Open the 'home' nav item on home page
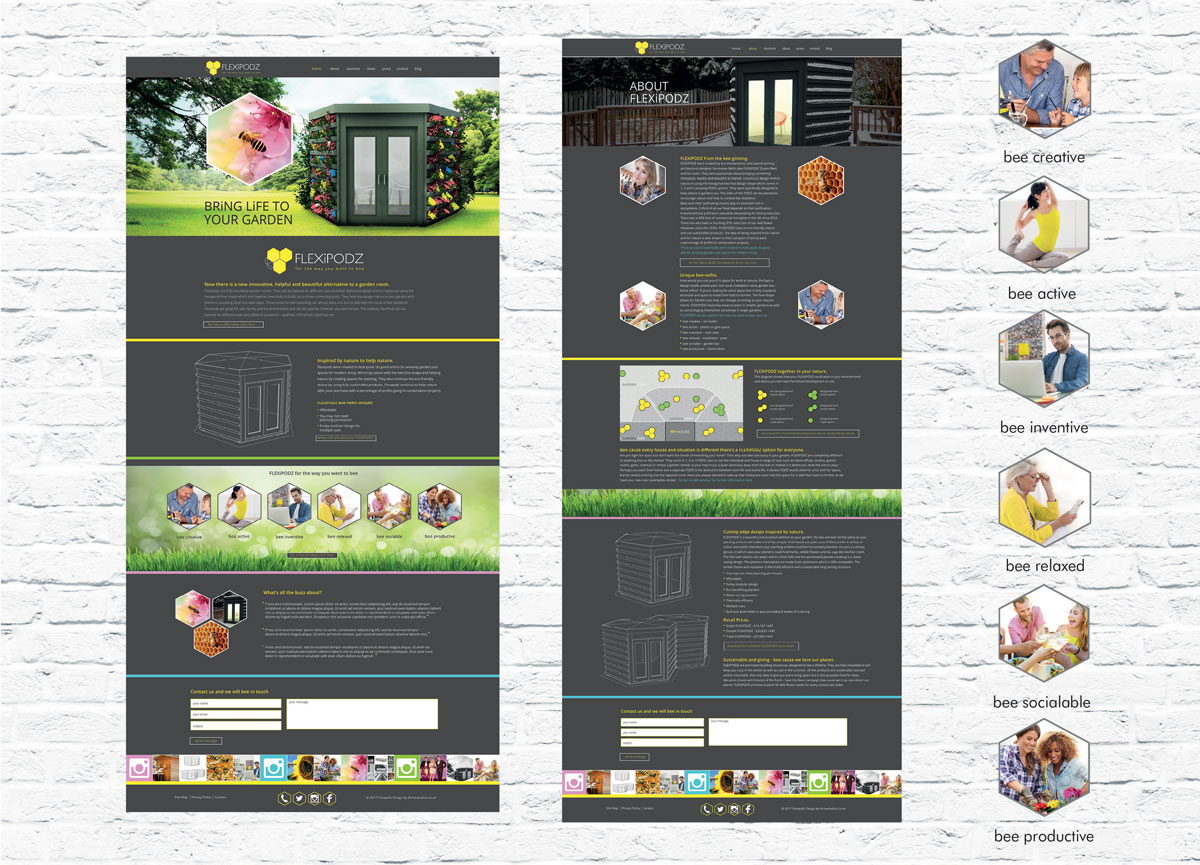This screenshot has width=1200, height=865. [x=316, y=69]
